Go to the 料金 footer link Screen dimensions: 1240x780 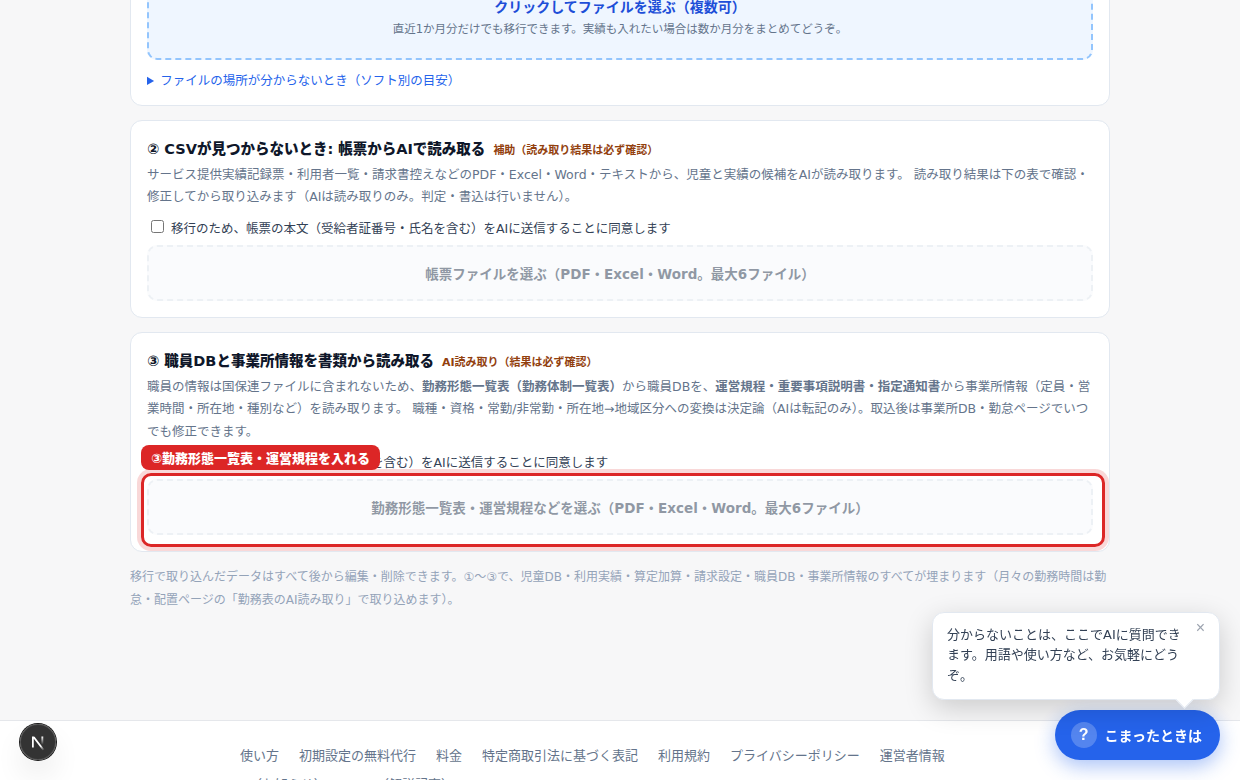click(x=449, y=756)
